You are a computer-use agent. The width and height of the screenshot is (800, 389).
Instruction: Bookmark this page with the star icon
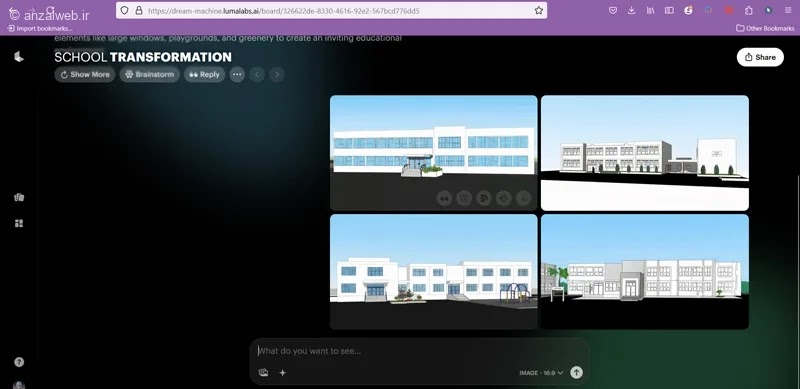539,10
